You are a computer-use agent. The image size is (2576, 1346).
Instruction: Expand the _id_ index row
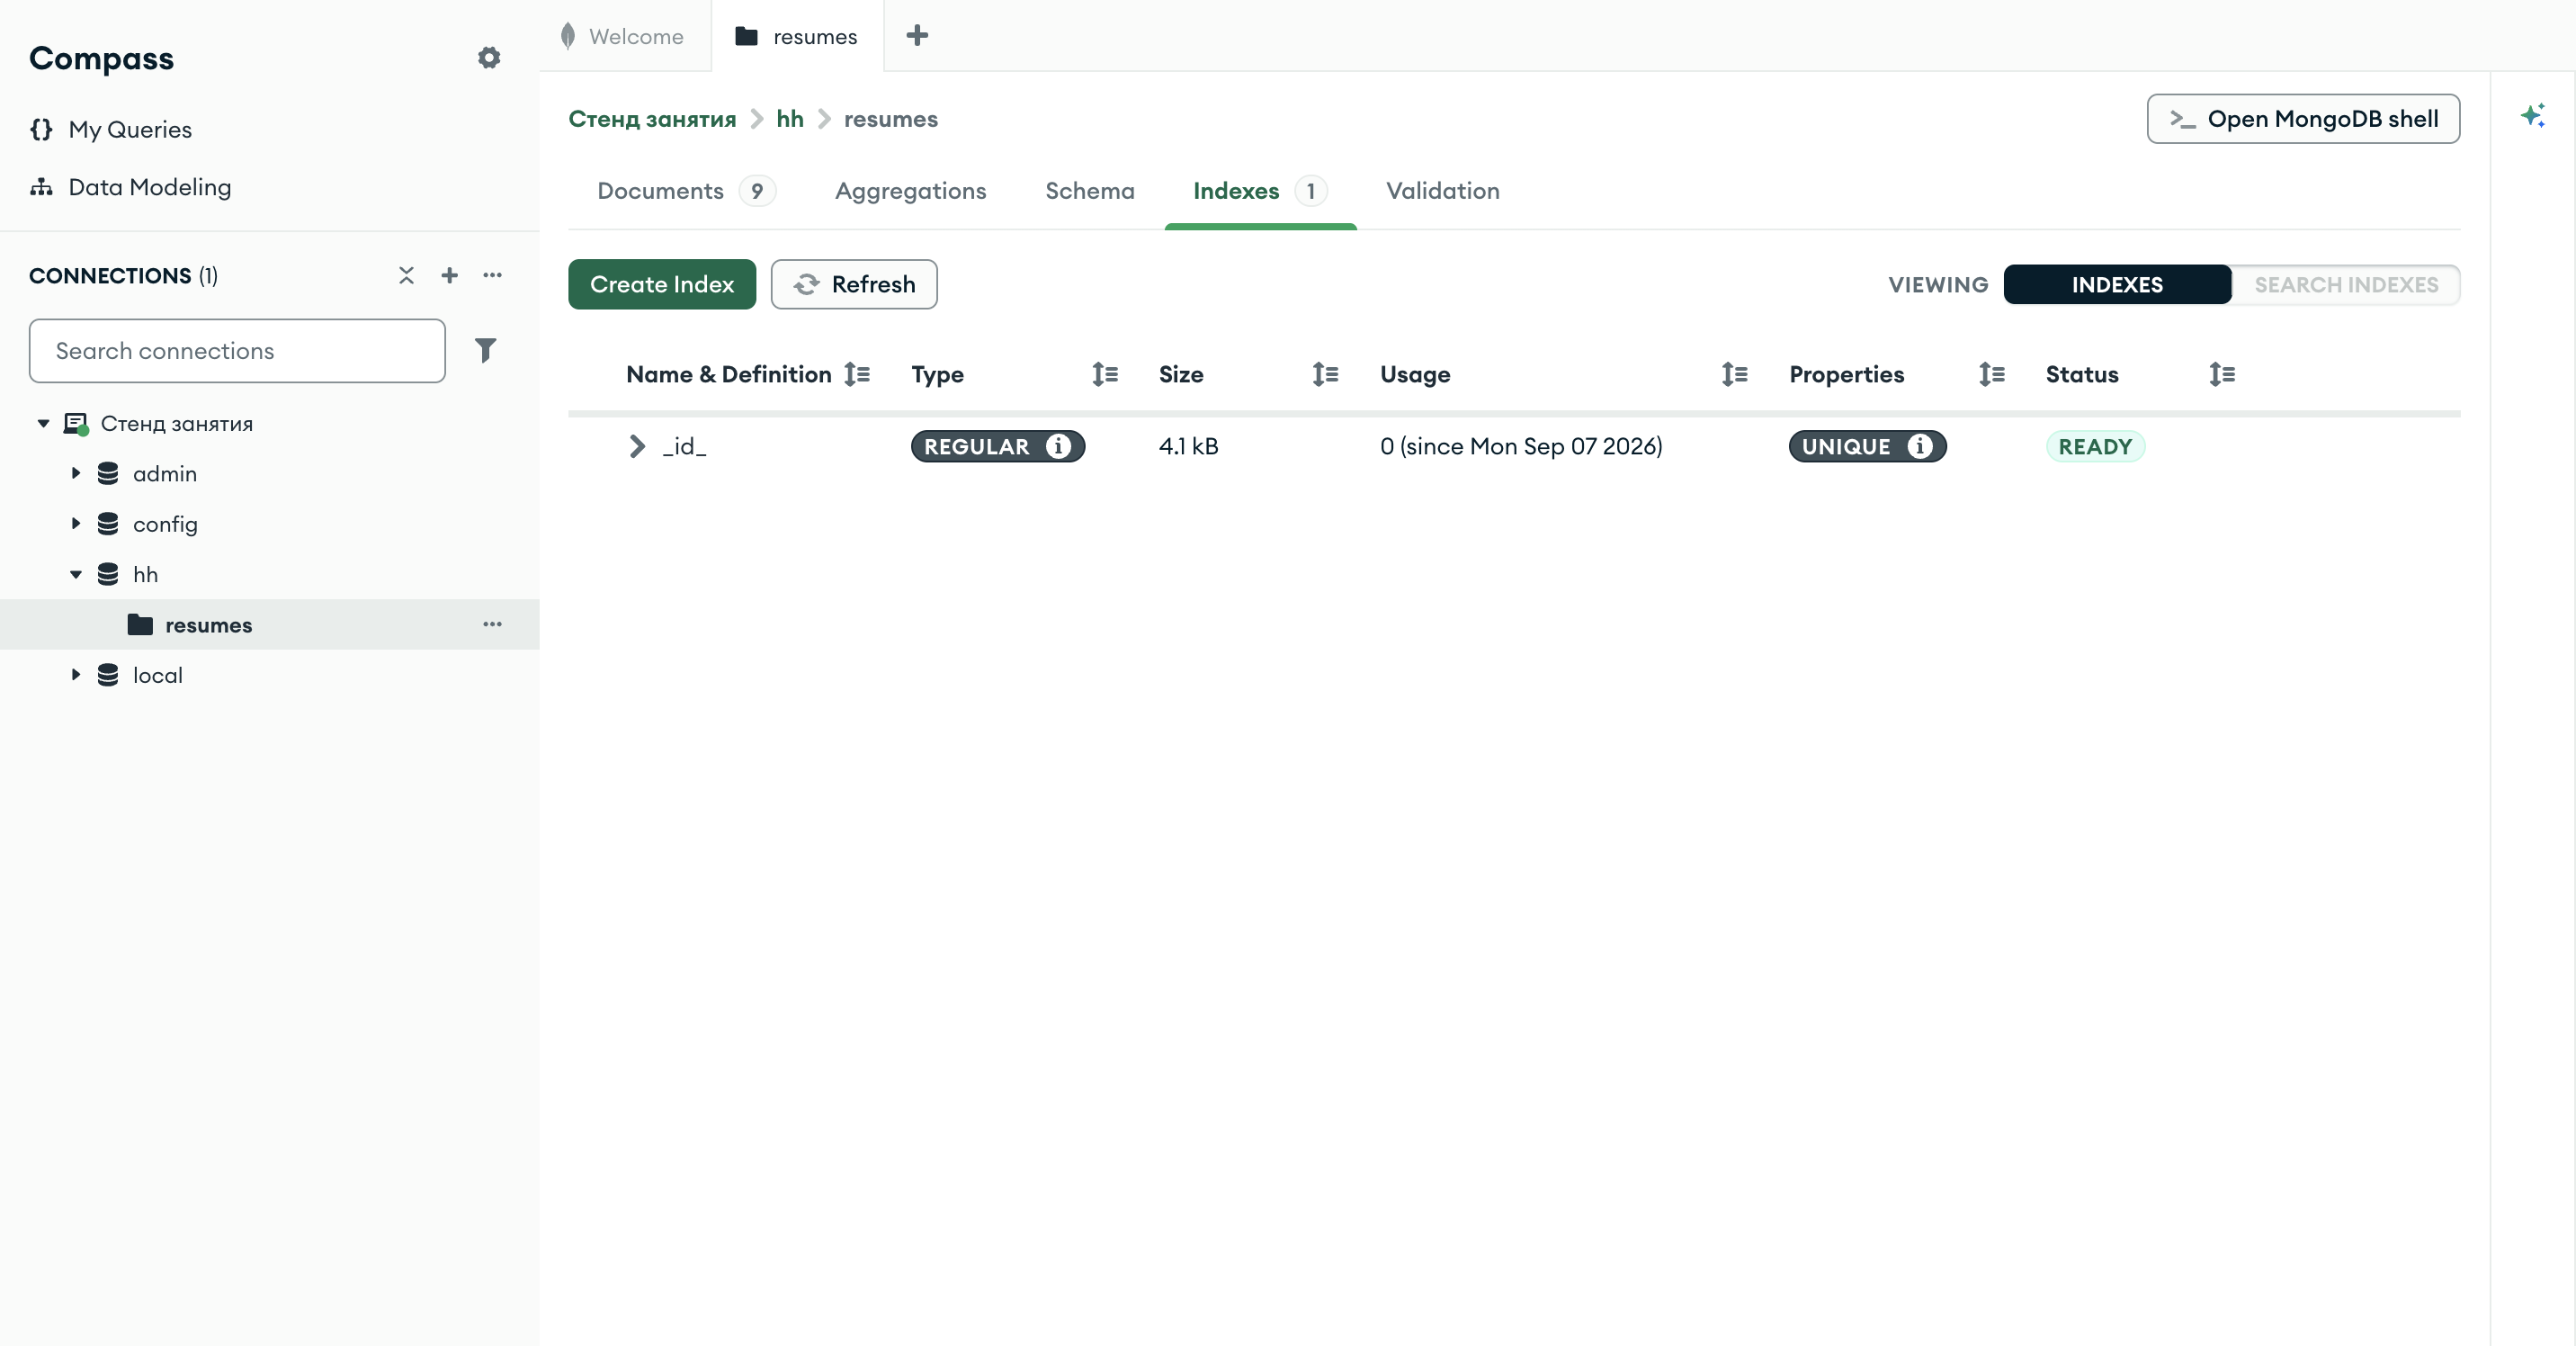click(637, 446)
